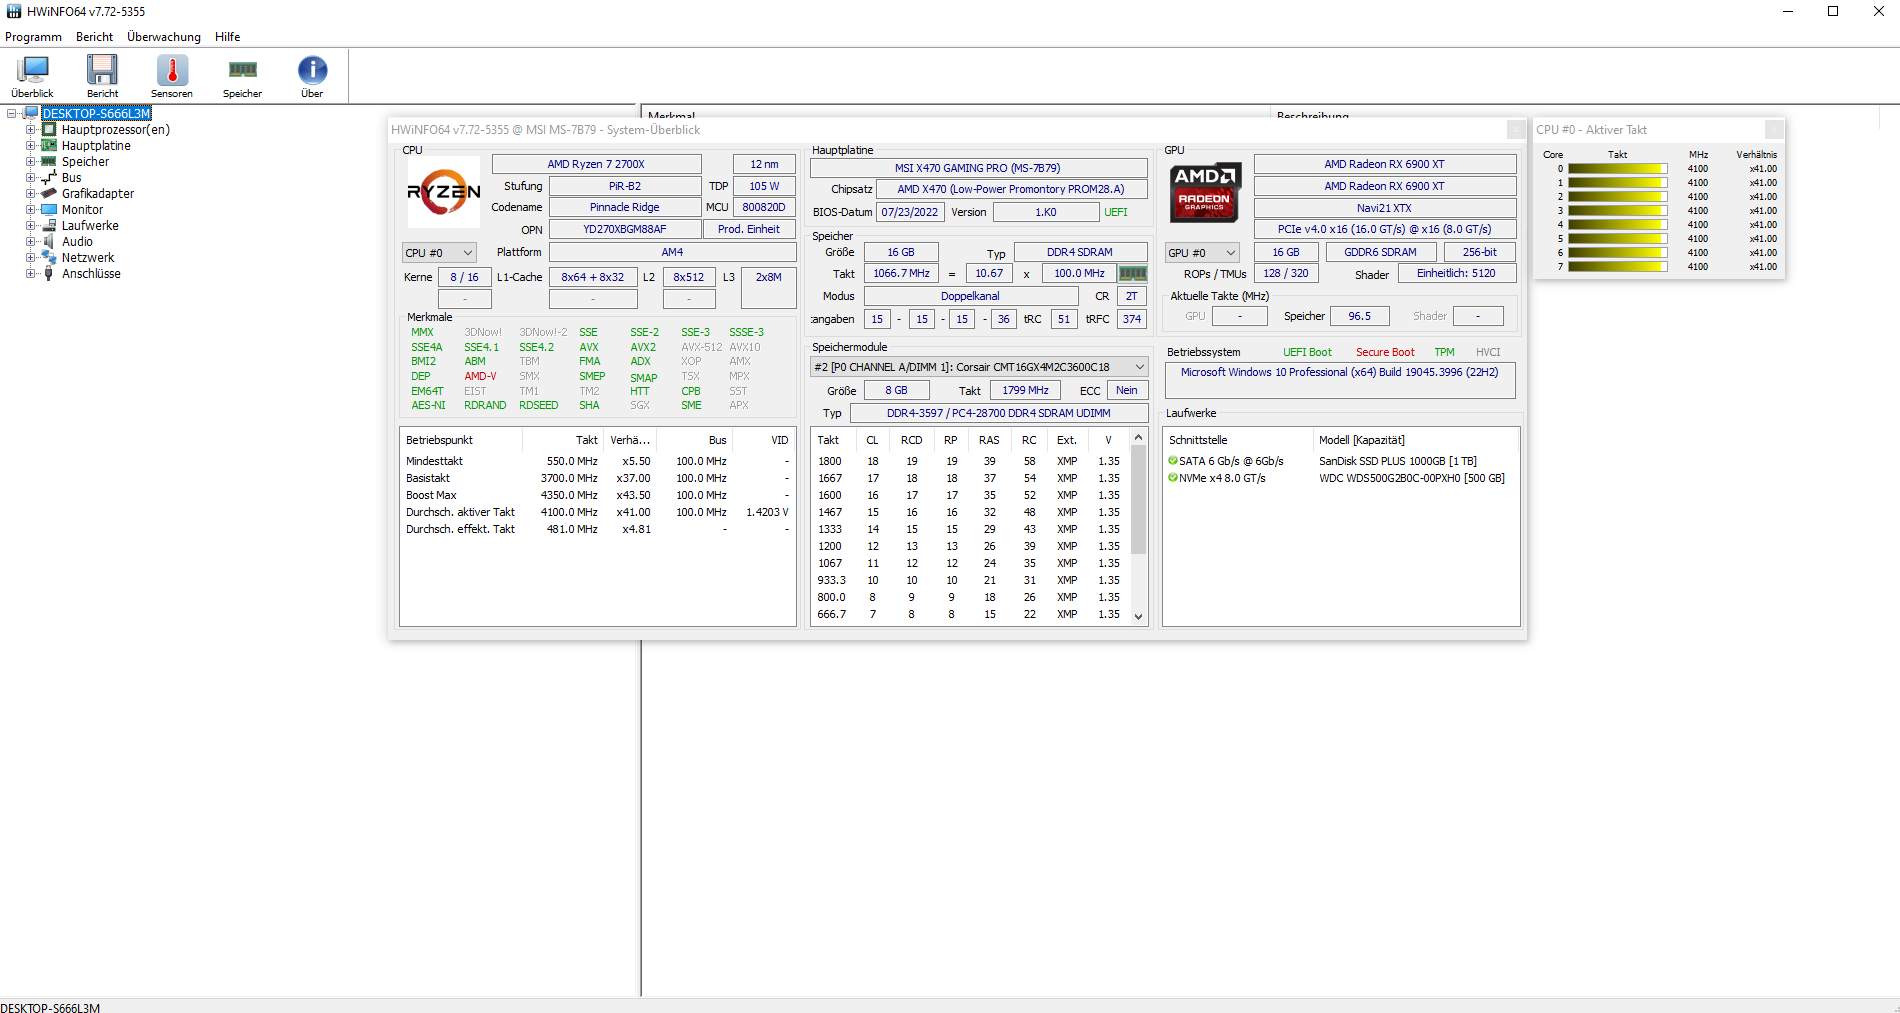The image size is (1900, 1013).
Task: Click the MSI X470 GAMING PRO mainboard button
Action: tap(978, 168)
